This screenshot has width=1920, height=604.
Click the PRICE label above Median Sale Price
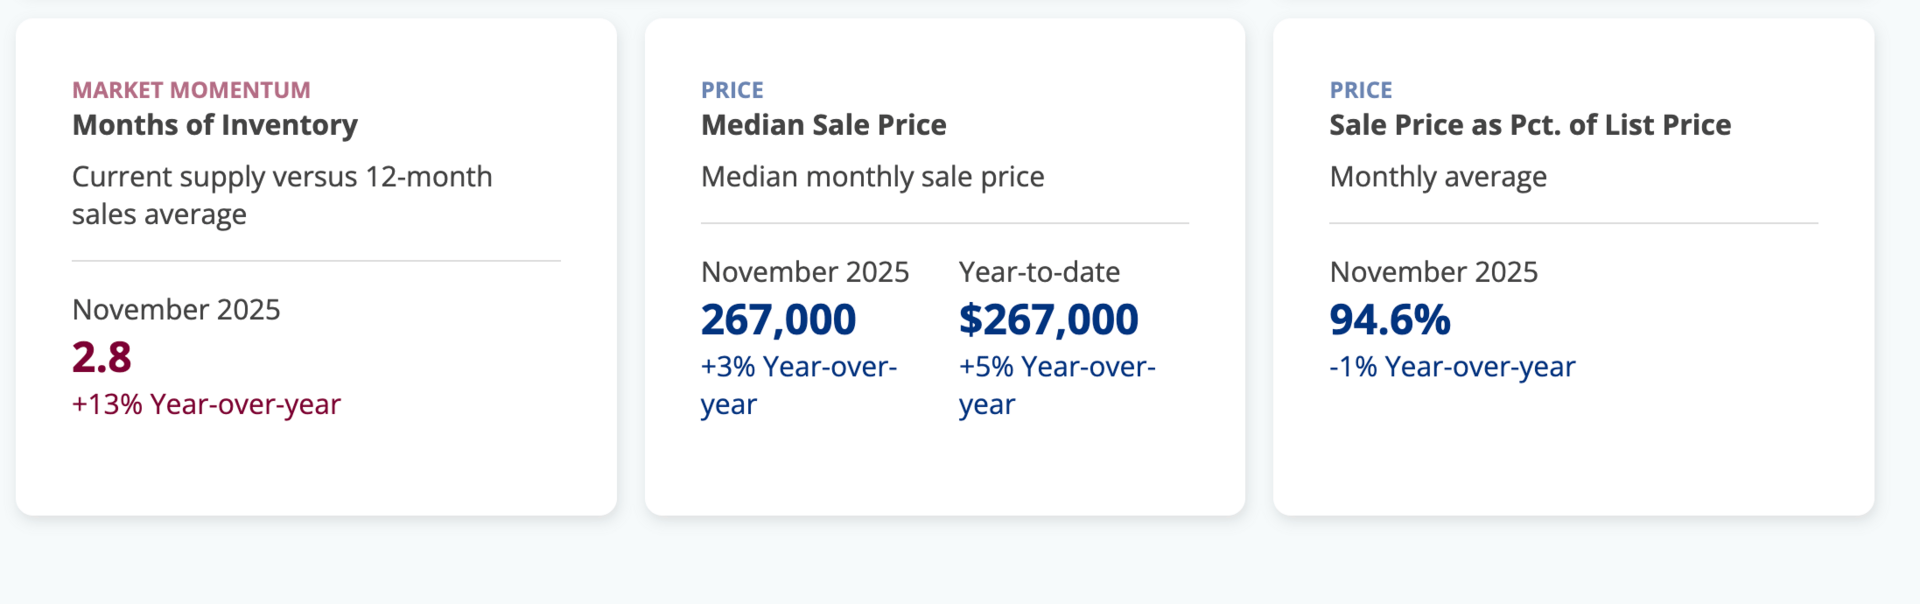point(732,90)
